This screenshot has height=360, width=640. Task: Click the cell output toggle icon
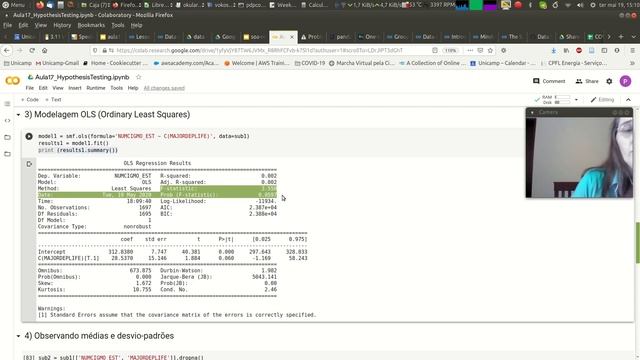pos(29,164)
